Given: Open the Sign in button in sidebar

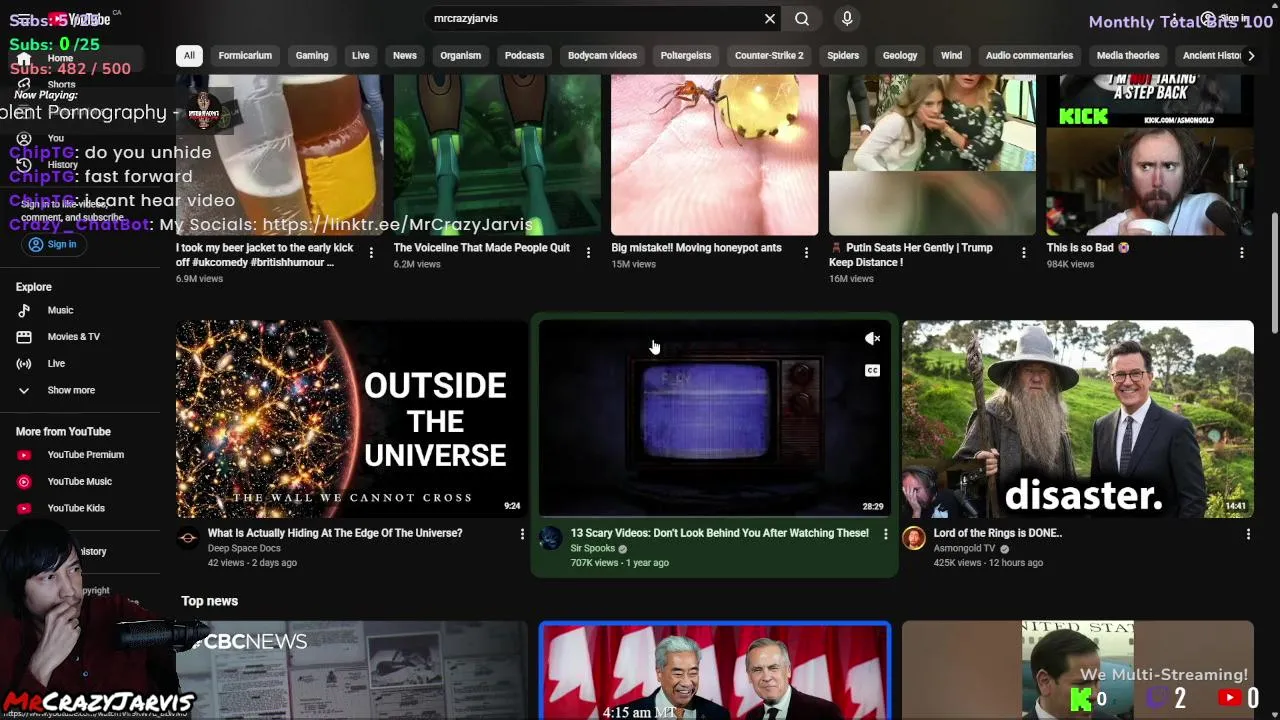Looking at the screenshot, I should click(52, 244).
